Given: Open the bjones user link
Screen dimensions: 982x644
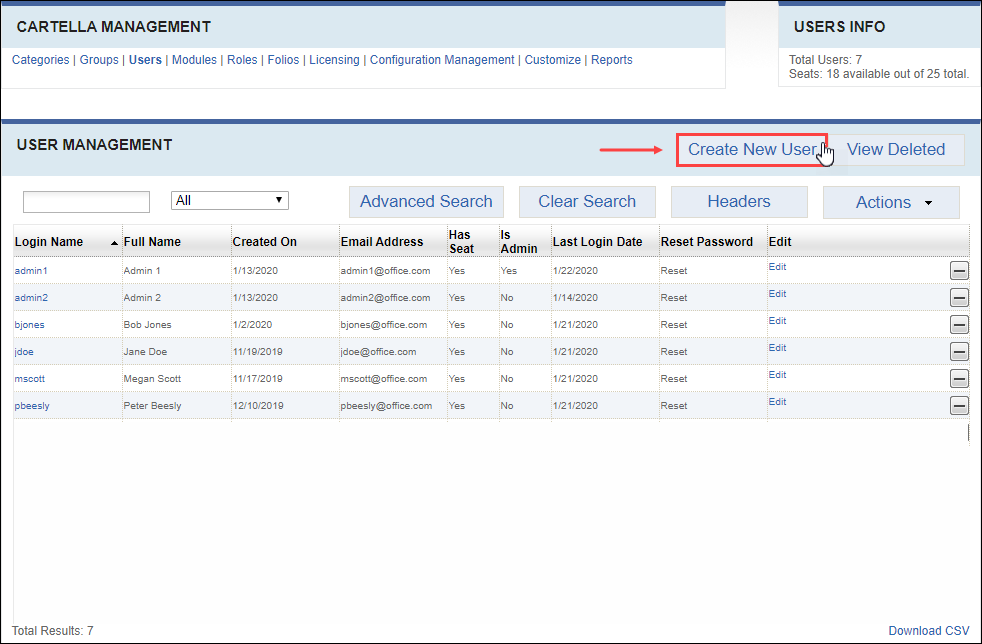Looking at the screenshot, I should point(29,325).
